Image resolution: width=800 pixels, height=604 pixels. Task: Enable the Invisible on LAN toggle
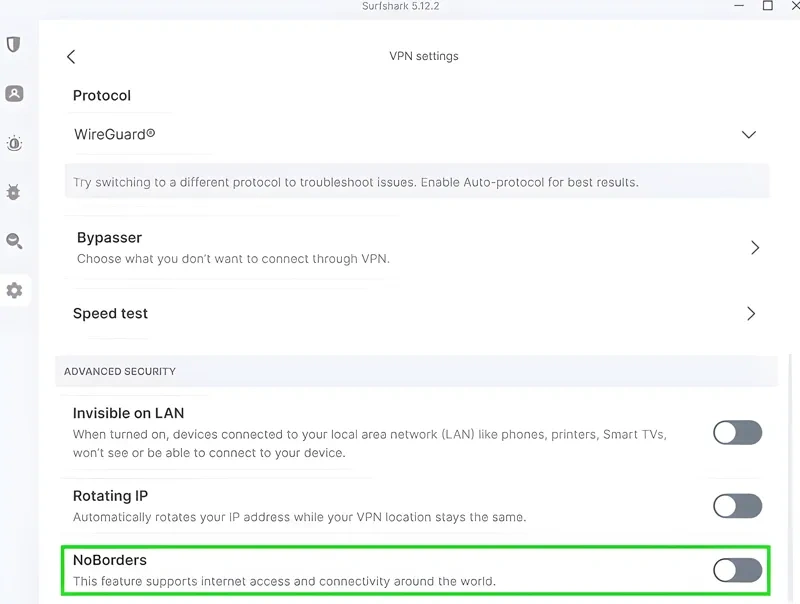(x=737, y=432)
